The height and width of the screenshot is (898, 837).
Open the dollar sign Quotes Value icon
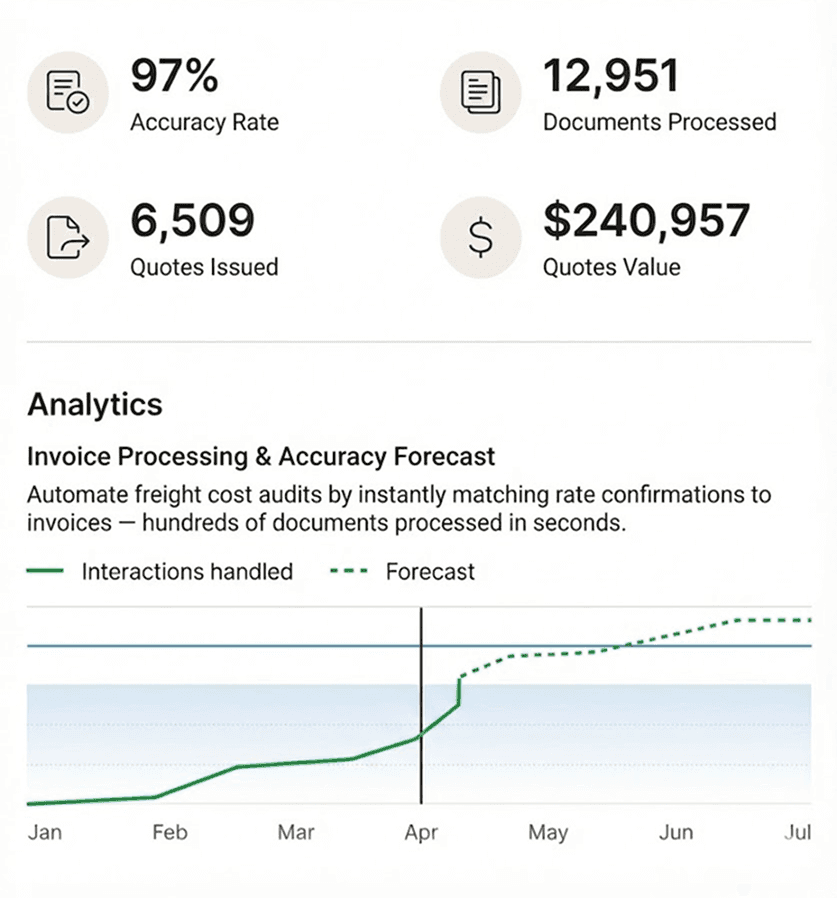[480, 237]
